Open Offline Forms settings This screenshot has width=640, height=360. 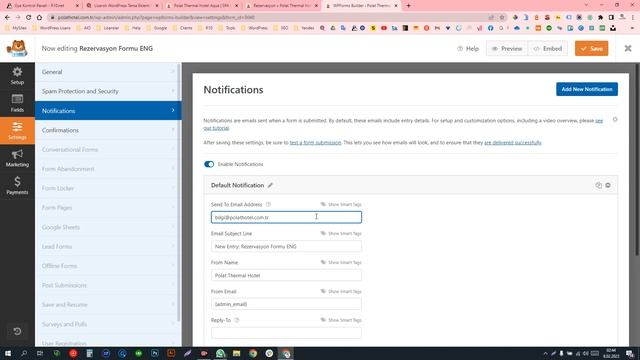pos(108,266)
